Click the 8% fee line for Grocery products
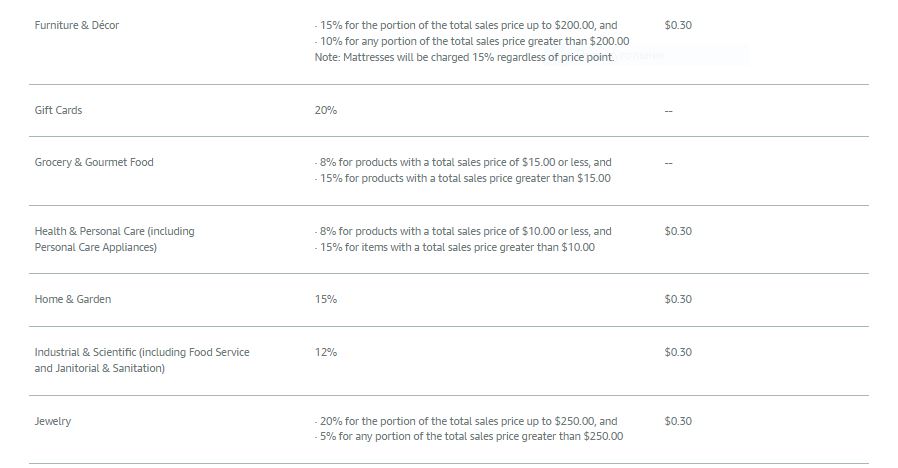The height and width of the screenshot is (468, 898). point(463,162)
